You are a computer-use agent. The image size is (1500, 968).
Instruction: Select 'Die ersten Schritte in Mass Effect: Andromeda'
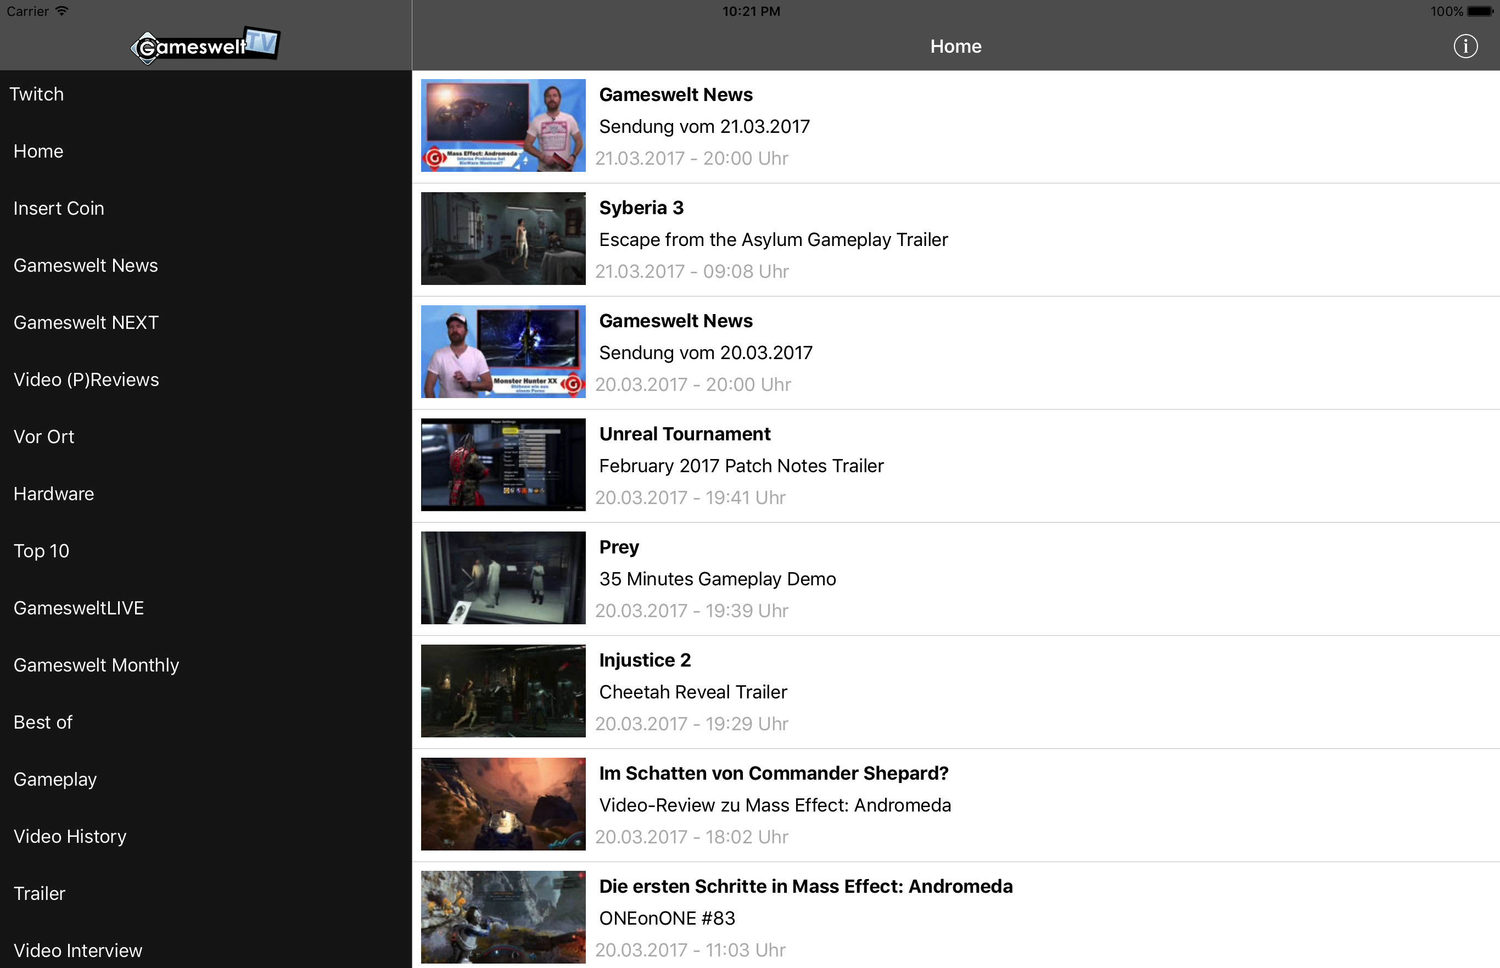click(x=806, y=886)
